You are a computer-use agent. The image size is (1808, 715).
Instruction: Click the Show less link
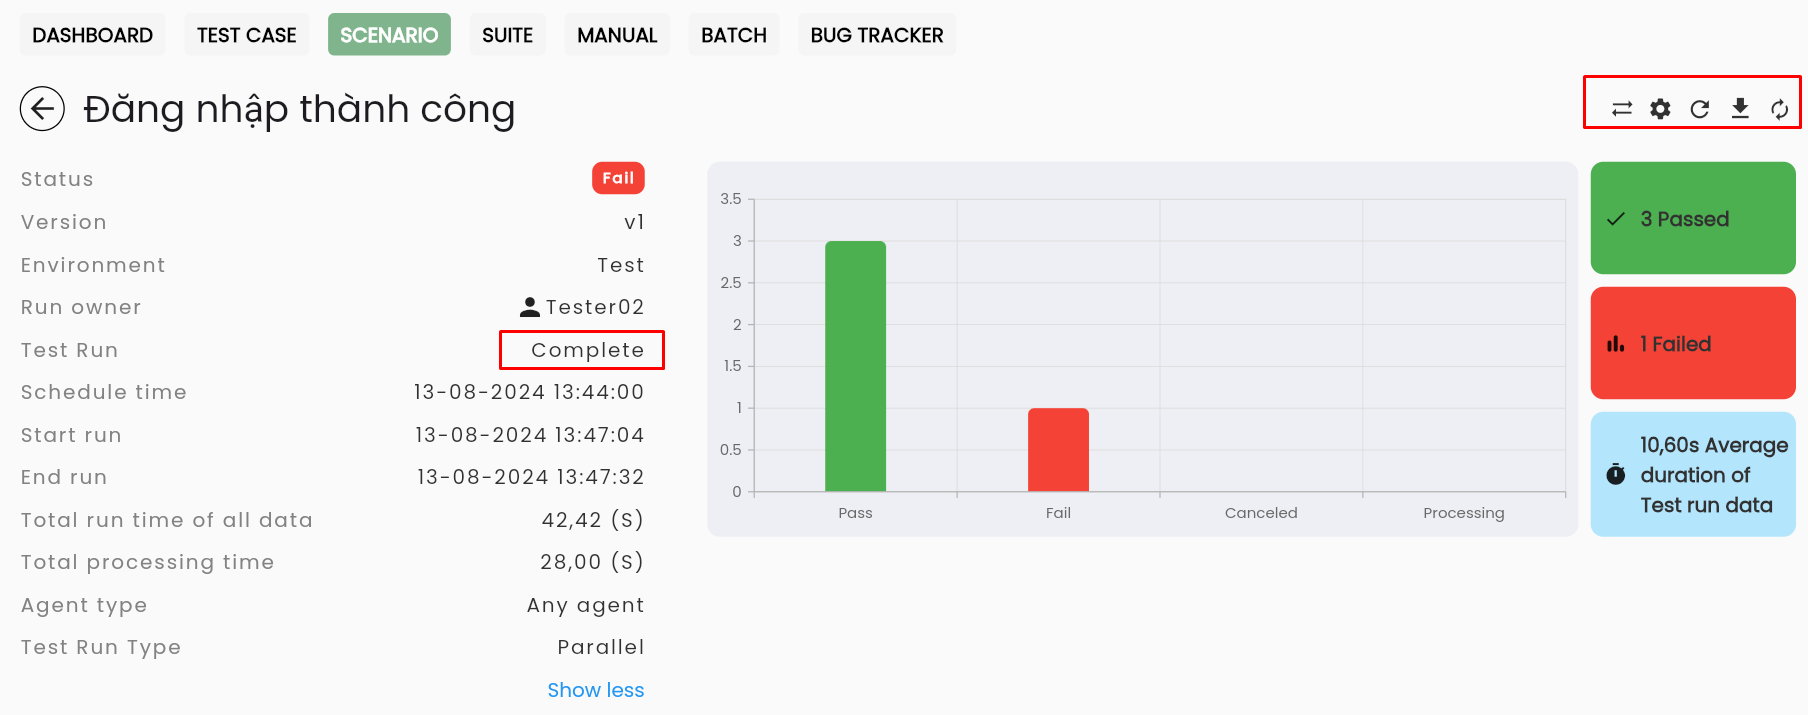(x=596, y=690)
